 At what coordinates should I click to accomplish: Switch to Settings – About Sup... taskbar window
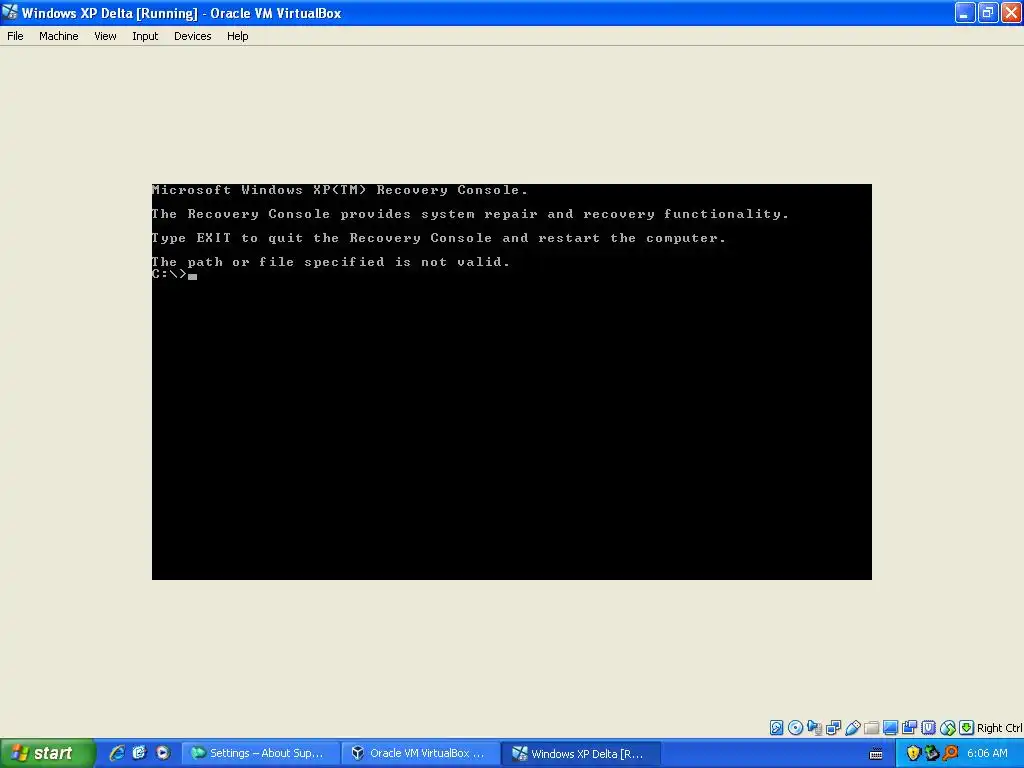tap(261, 753)
